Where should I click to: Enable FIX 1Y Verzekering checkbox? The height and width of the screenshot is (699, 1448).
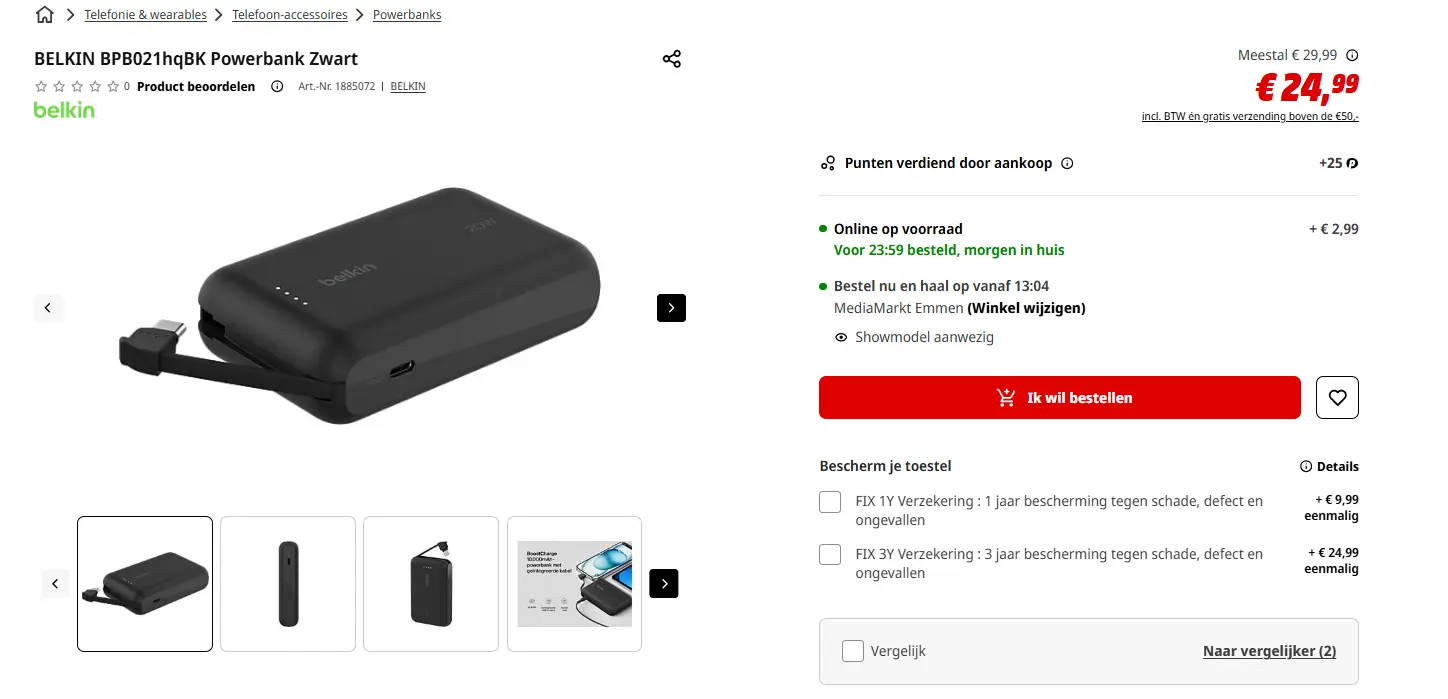[830, 502]
